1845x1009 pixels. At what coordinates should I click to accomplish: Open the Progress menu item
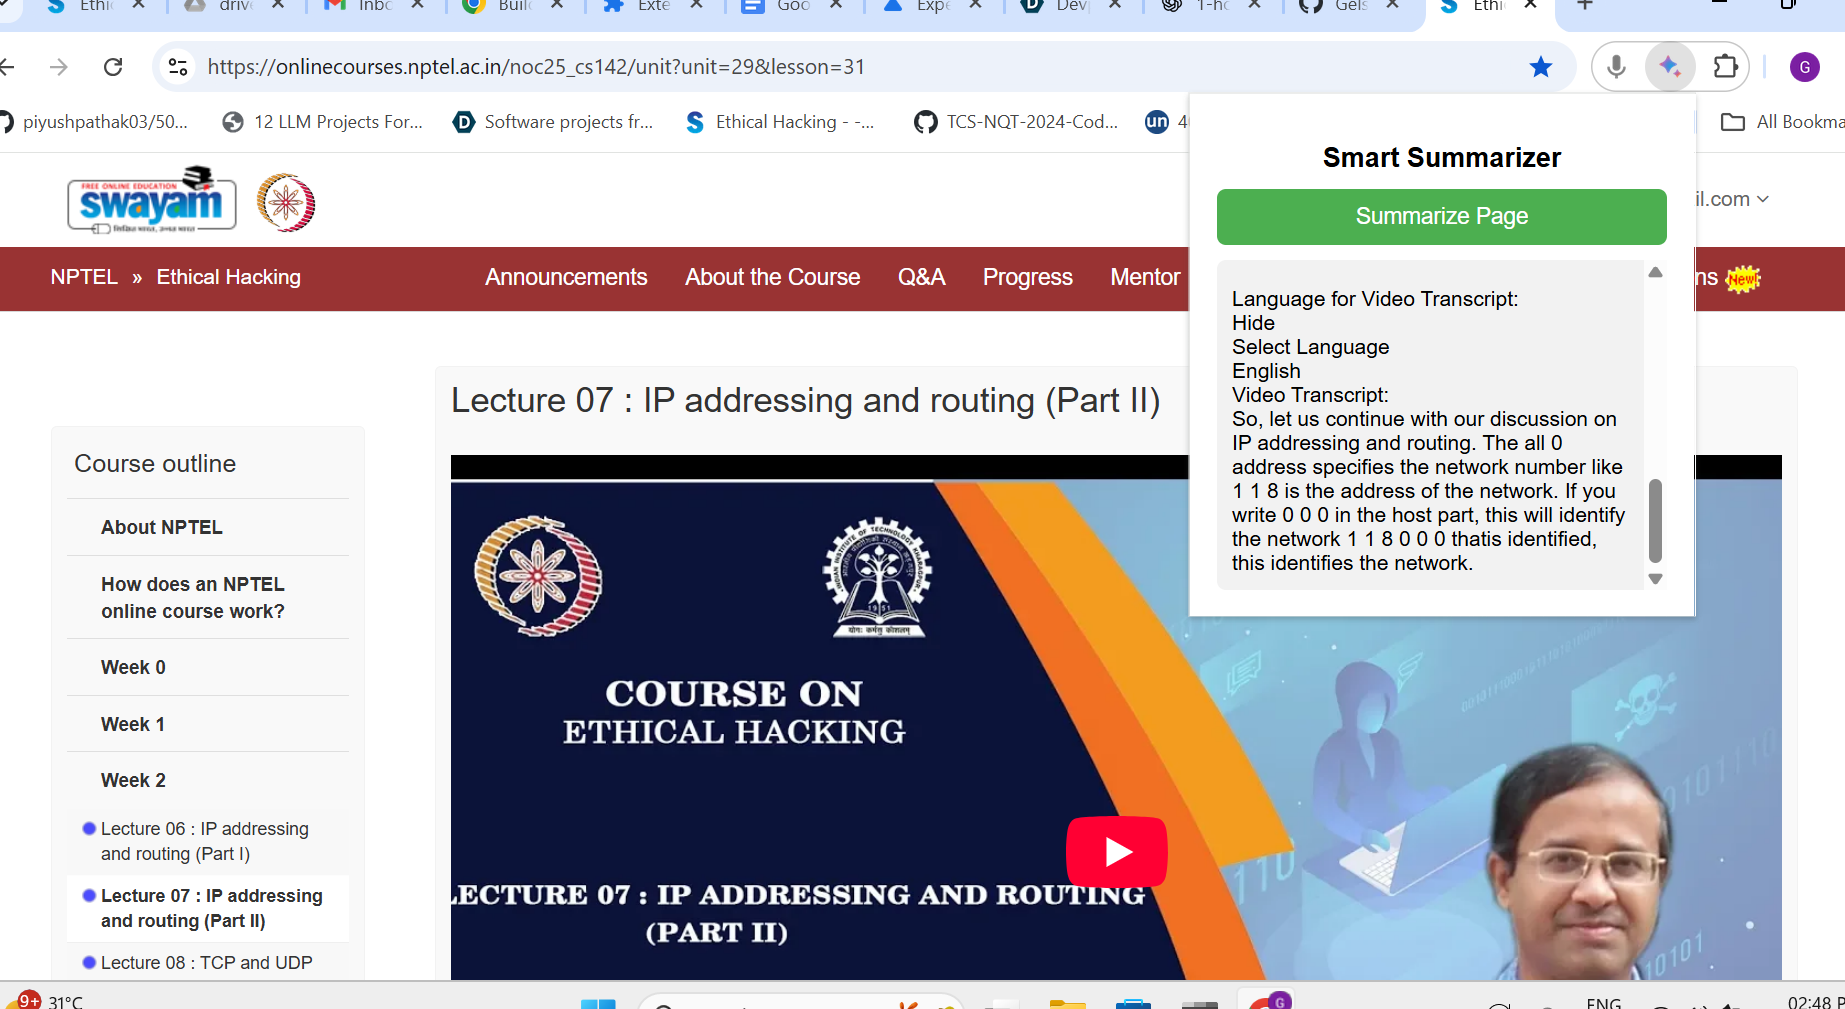click(x=1027, y=277)
